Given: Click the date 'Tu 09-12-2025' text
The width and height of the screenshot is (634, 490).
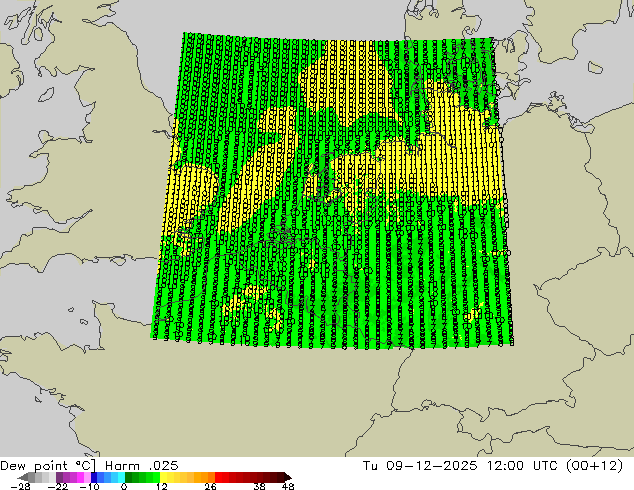Looking at the screenshot, I should pyautogui.click(x=420, y=466).
